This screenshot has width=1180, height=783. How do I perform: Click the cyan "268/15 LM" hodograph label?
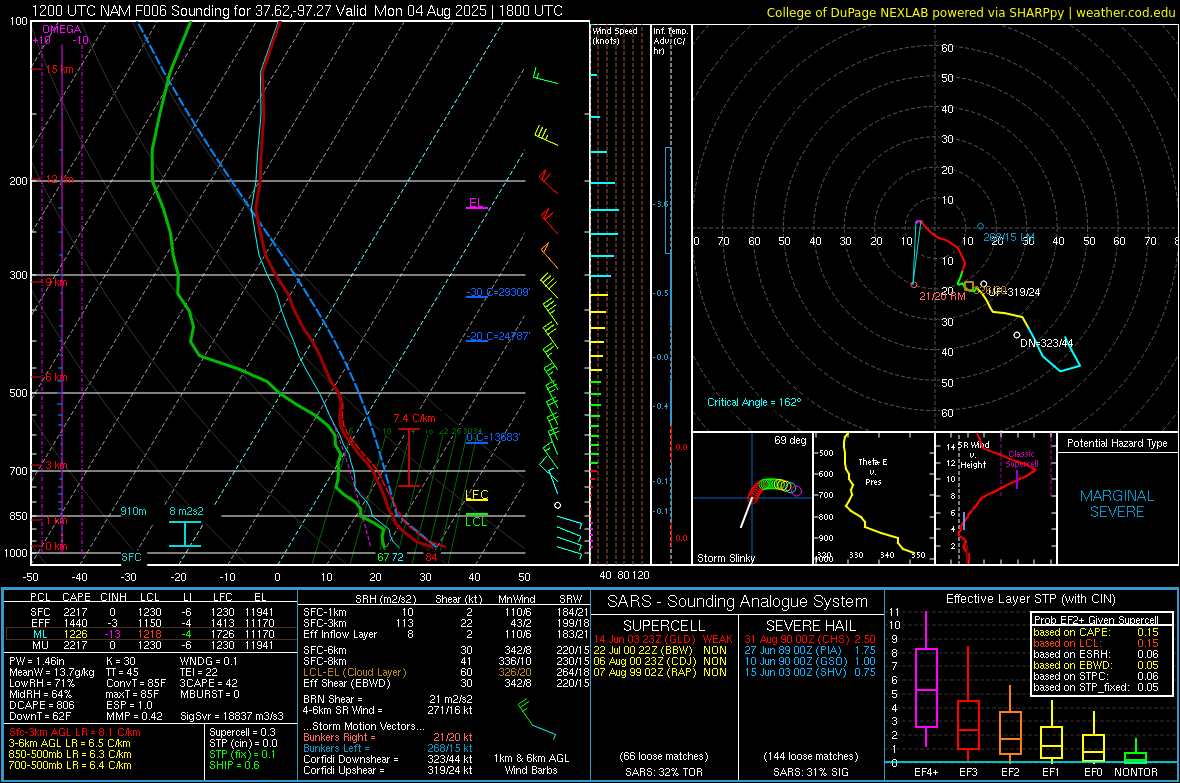tap(1008, 237)
